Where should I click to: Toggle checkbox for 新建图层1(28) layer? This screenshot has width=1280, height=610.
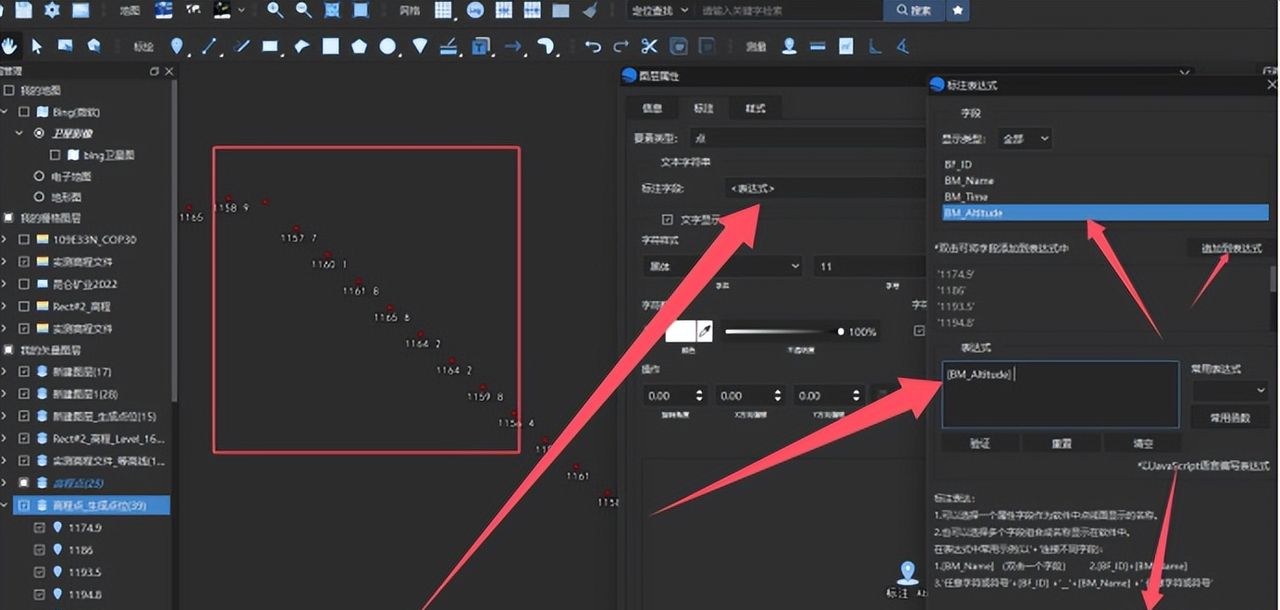pos(25,394)
